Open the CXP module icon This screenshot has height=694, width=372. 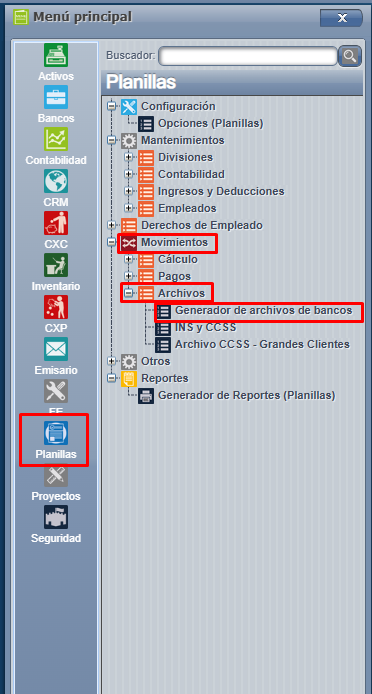point(56,307)
